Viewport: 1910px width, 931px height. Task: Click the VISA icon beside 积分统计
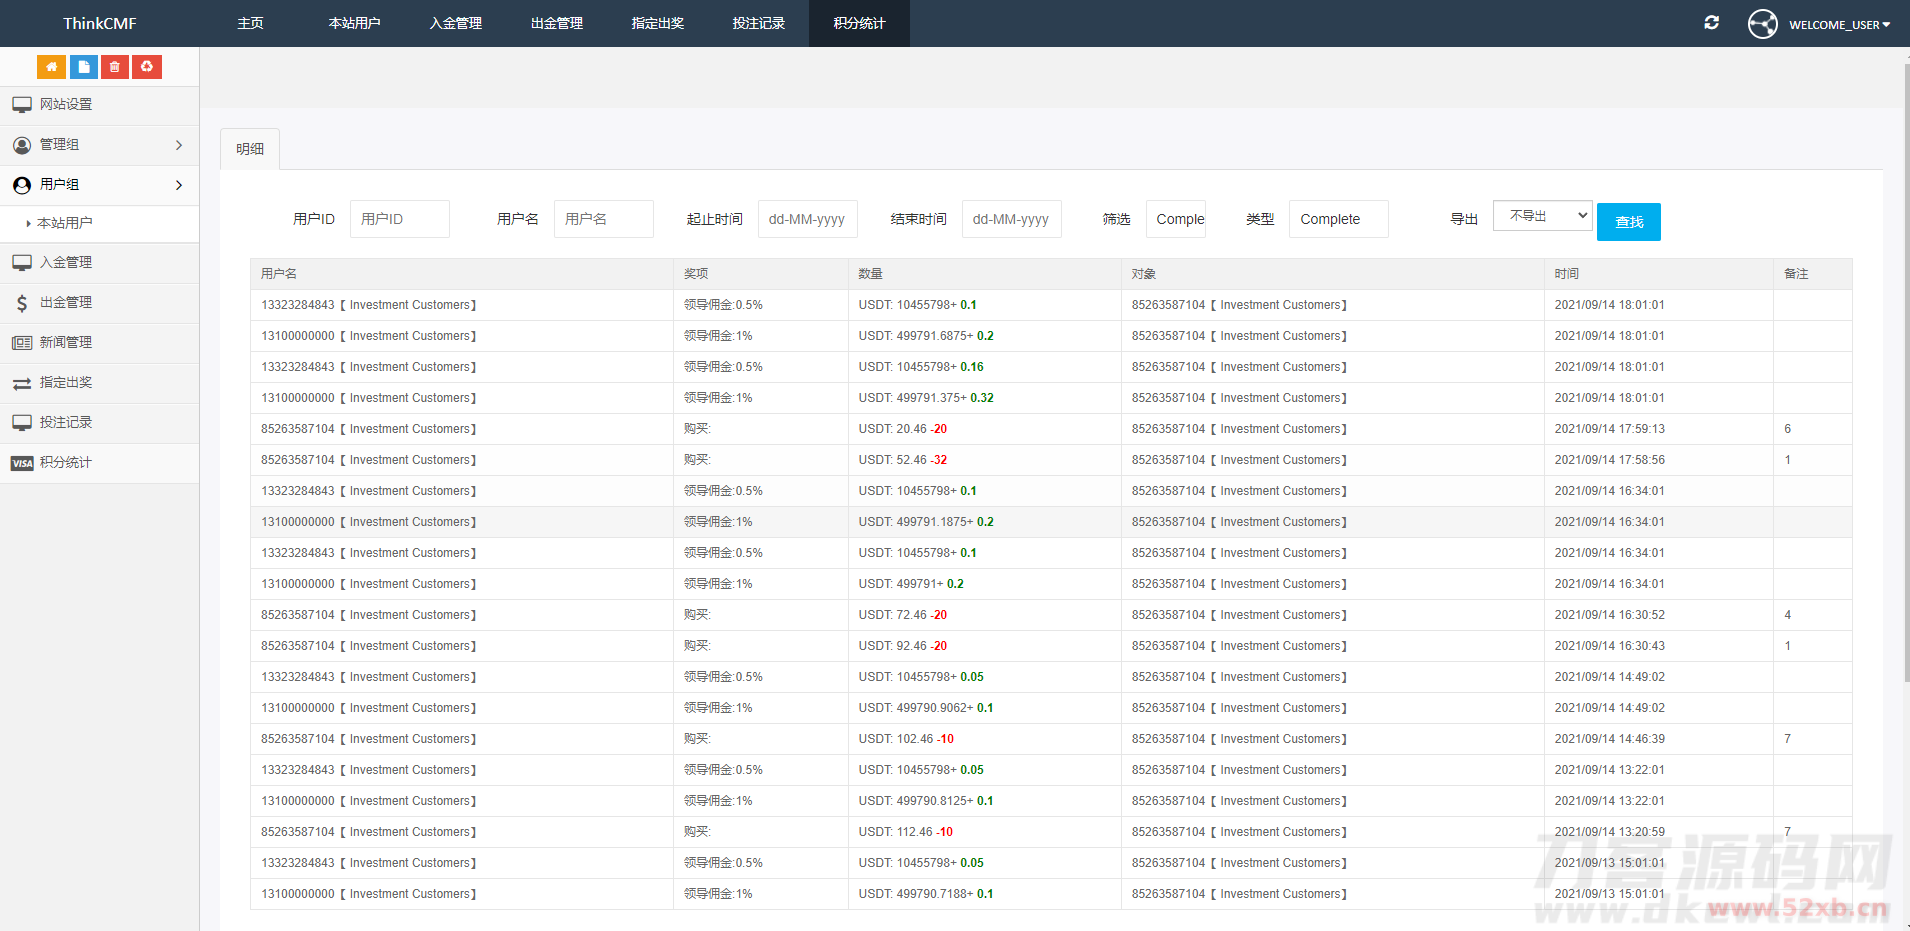click(21, 463)
